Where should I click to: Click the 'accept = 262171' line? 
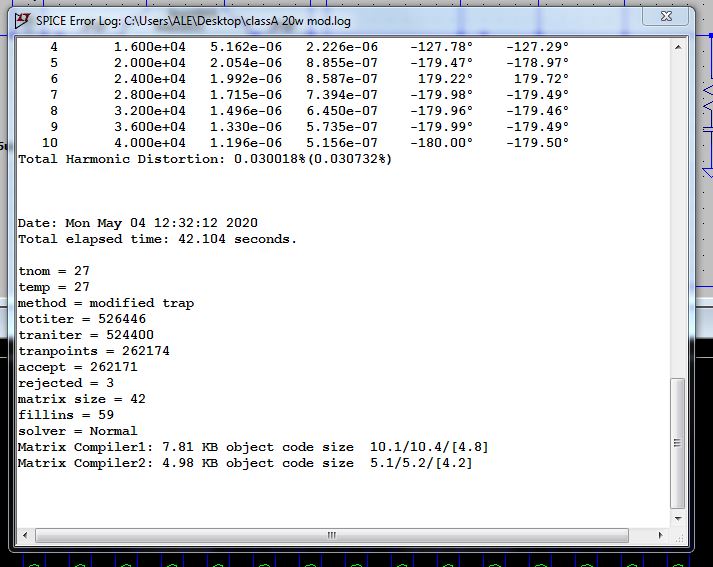pos(78,367)
